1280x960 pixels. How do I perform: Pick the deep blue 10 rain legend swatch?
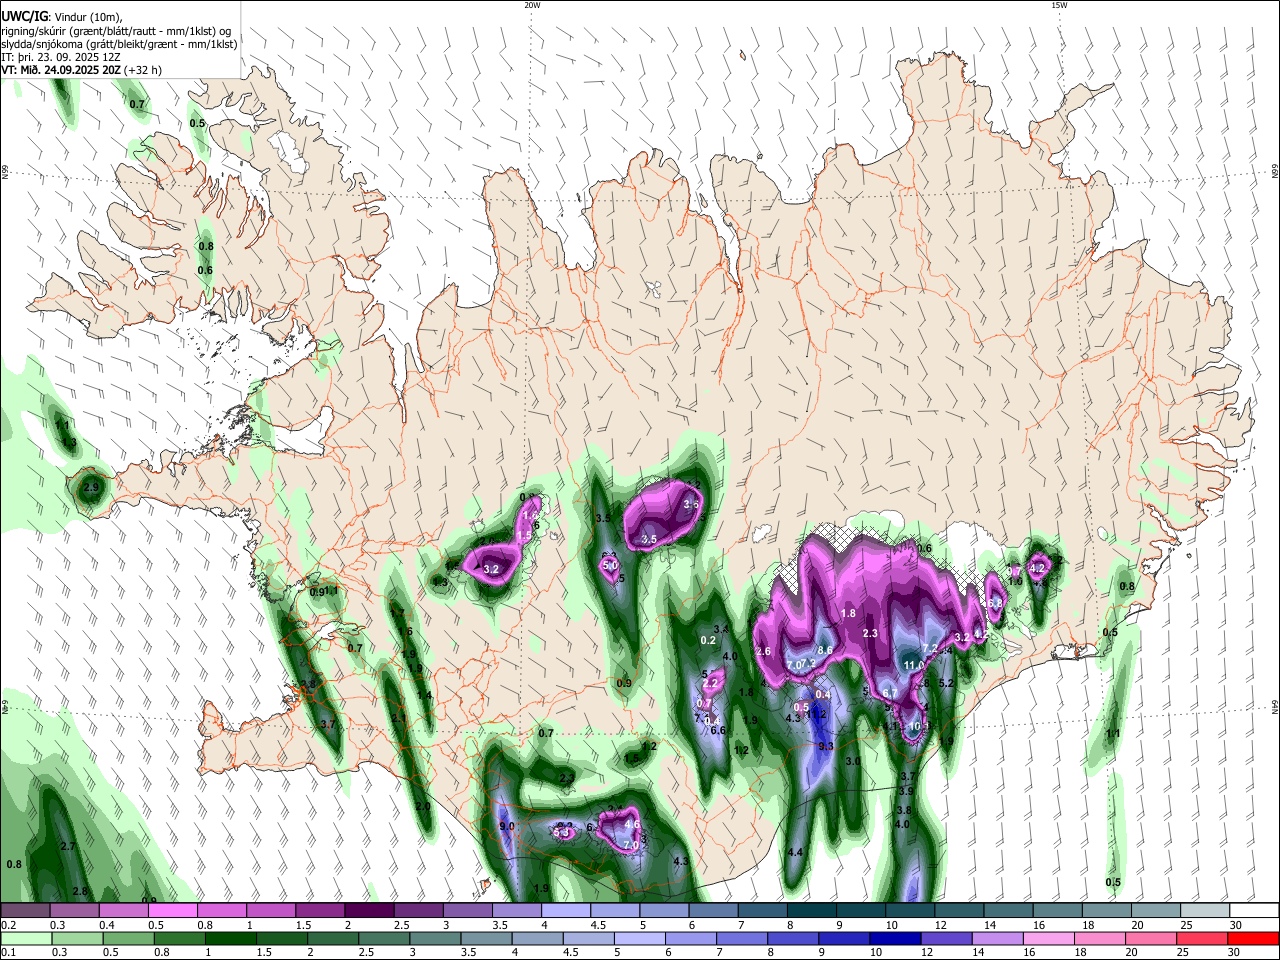(x=894, y=938)
